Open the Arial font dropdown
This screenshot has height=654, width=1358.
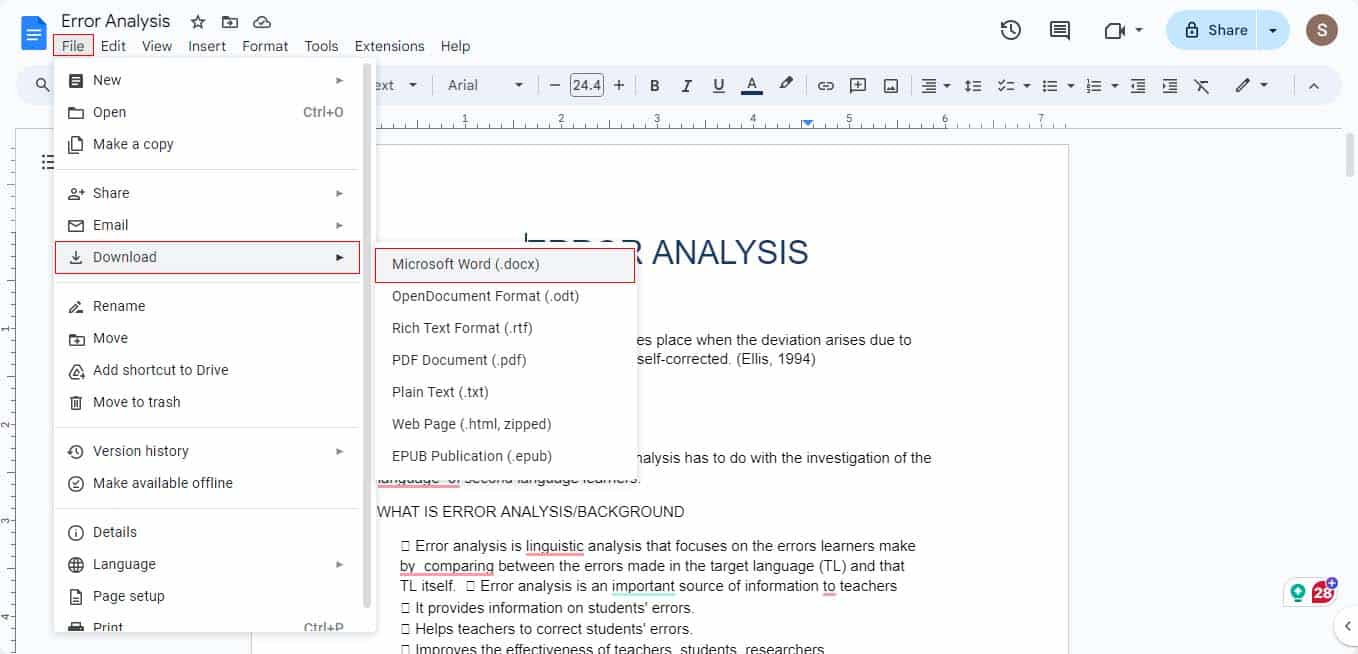pyautogui.click(x=486, y=85)
